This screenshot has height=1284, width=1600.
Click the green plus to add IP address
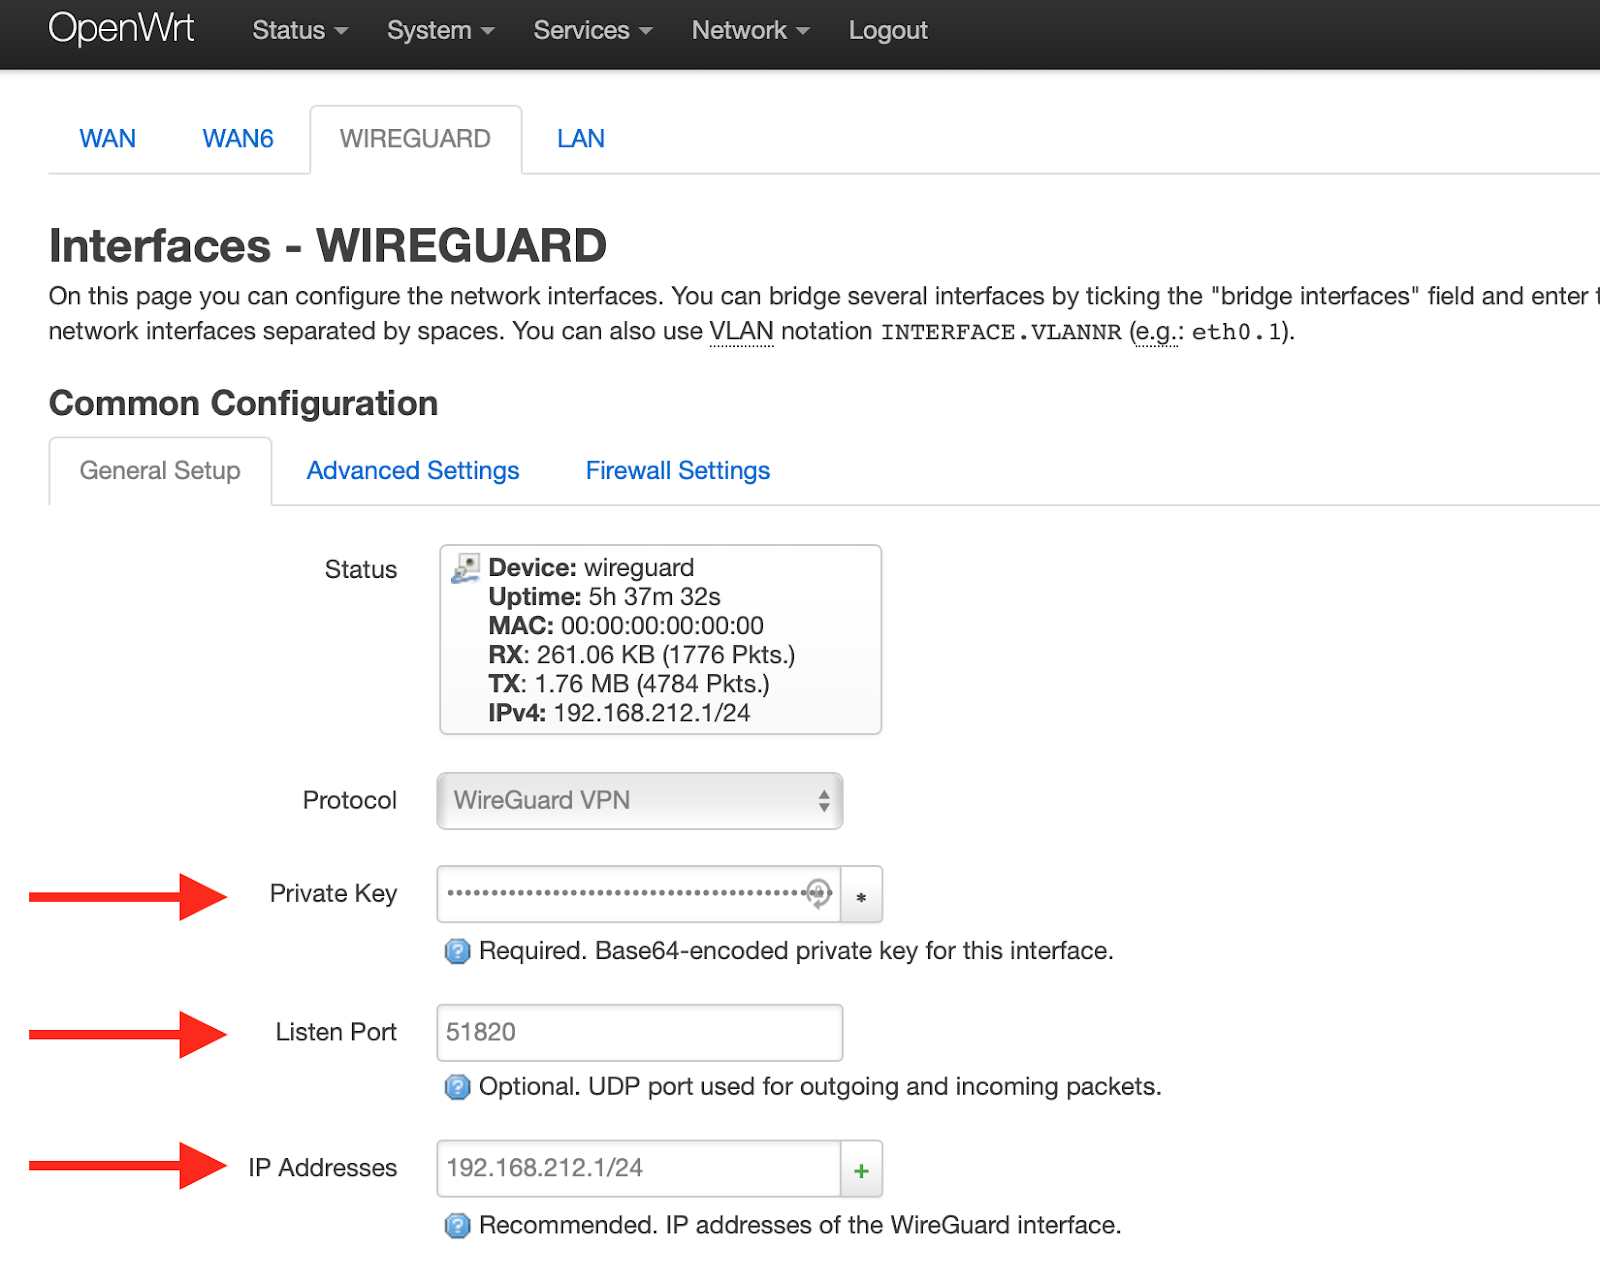point(860,1168)
